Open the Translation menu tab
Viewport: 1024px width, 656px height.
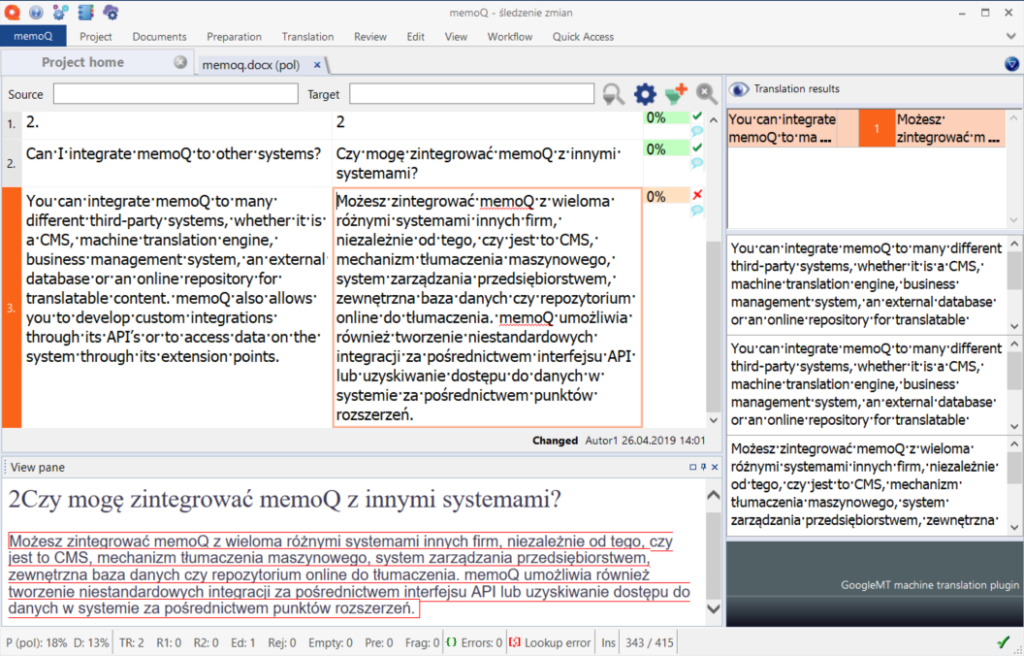click(307, 37)
